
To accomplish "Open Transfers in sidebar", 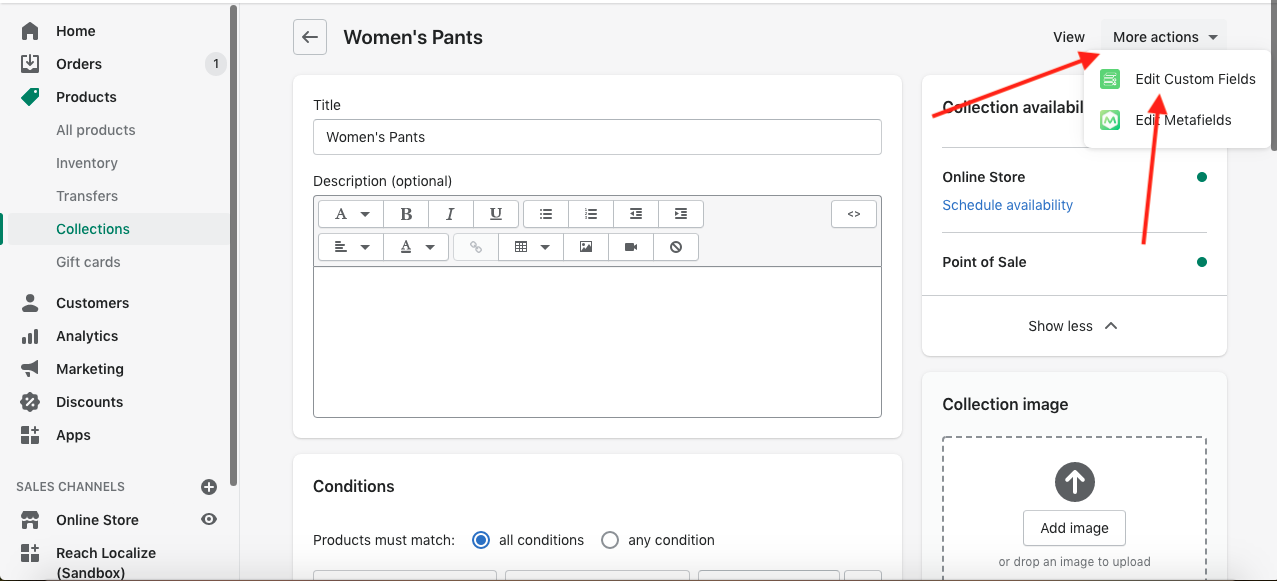I will (87, 196).
